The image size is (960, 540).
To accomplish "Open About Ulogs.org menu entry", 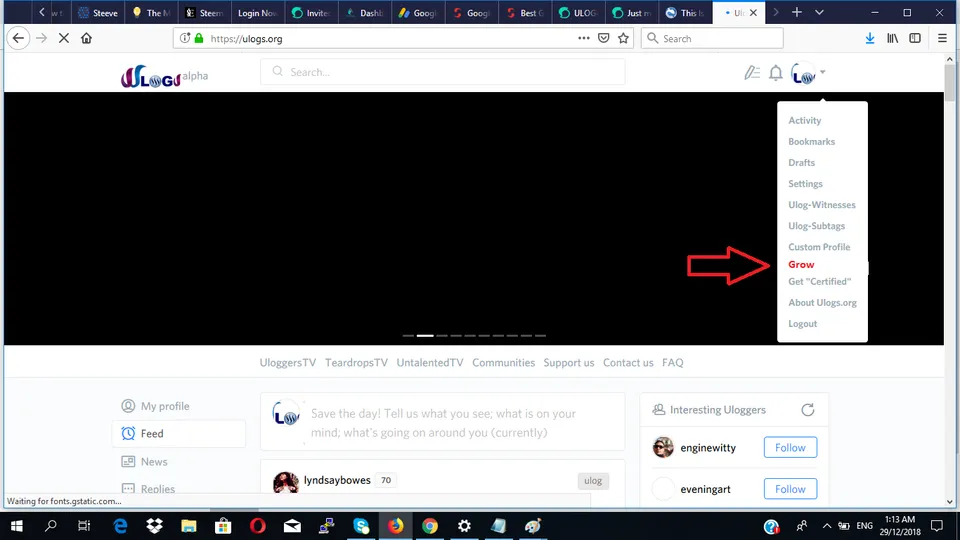I will [x=822, y=302].
